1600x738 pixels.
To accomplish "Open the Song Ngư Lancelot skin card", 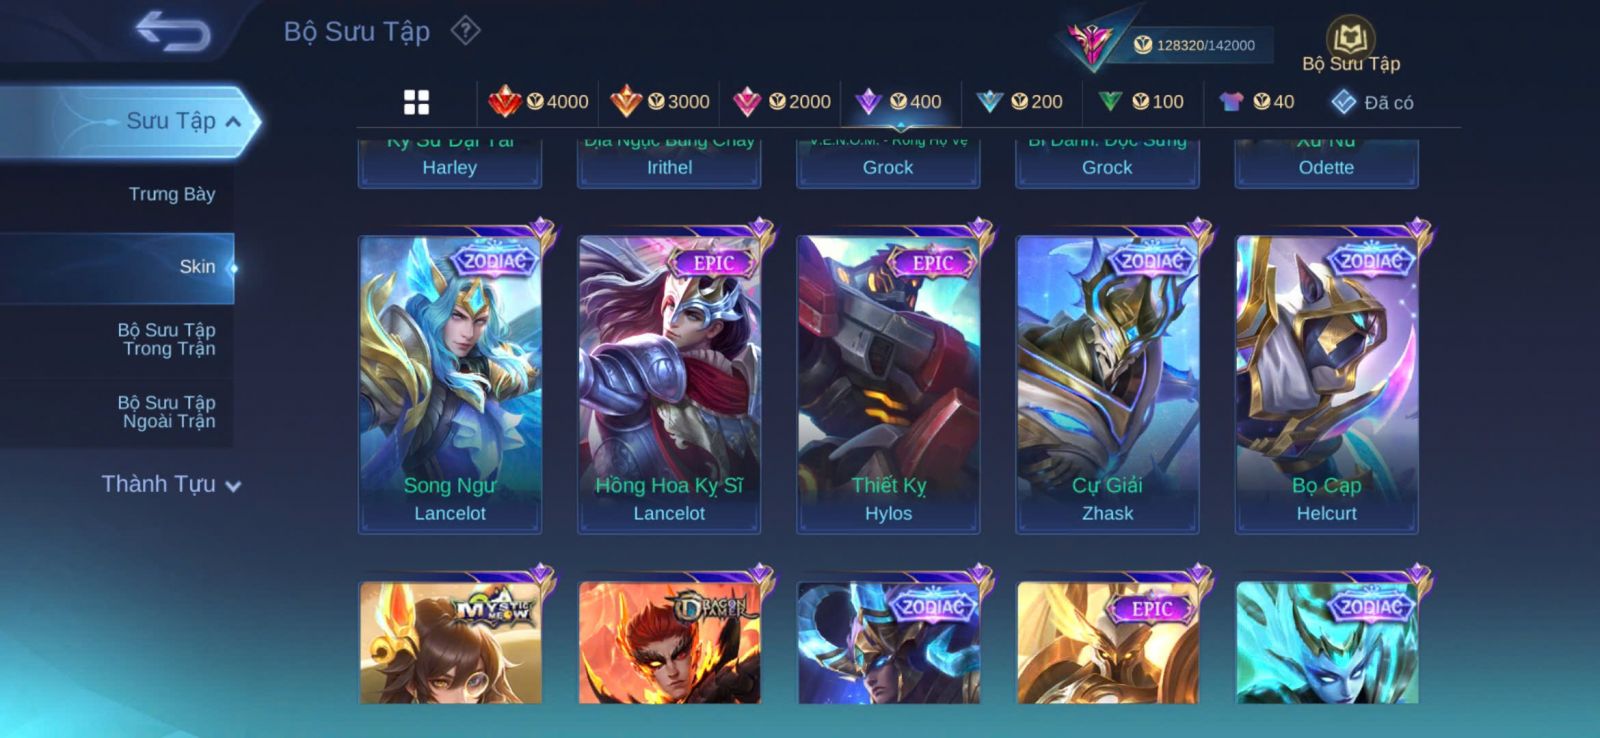I will pyautogui.click(x=450, y=384).
